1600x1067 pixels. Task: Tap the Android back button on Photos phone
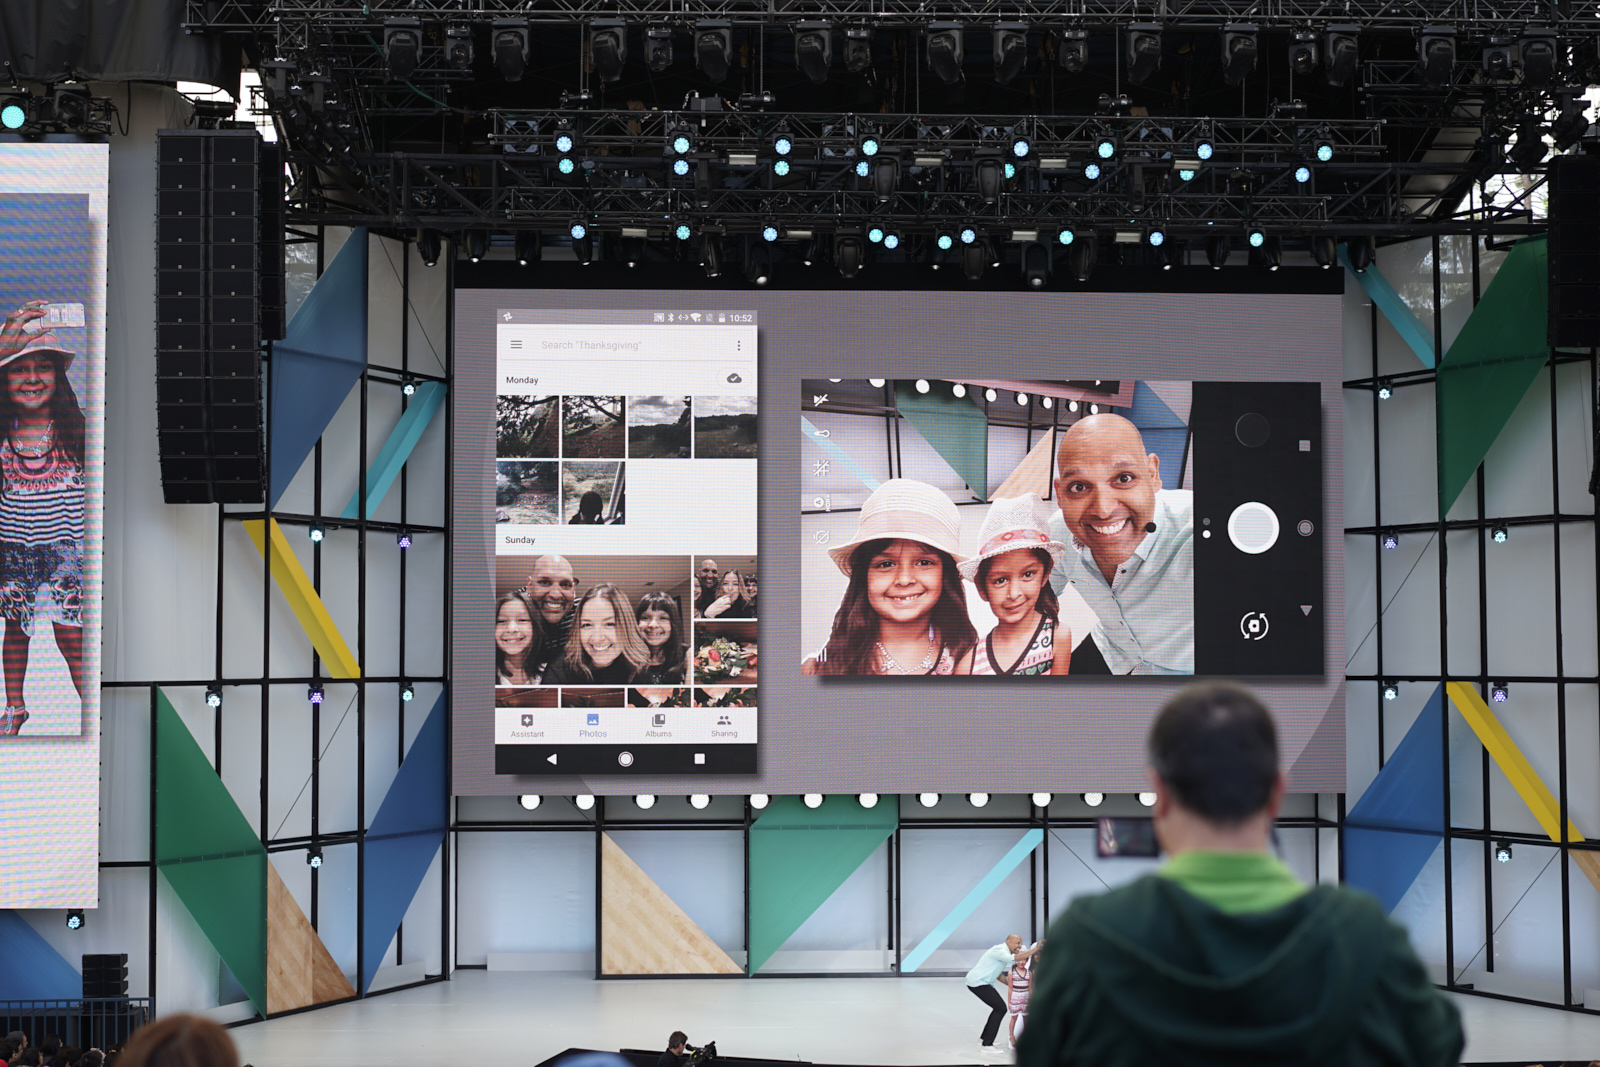(x=551, y=759)
